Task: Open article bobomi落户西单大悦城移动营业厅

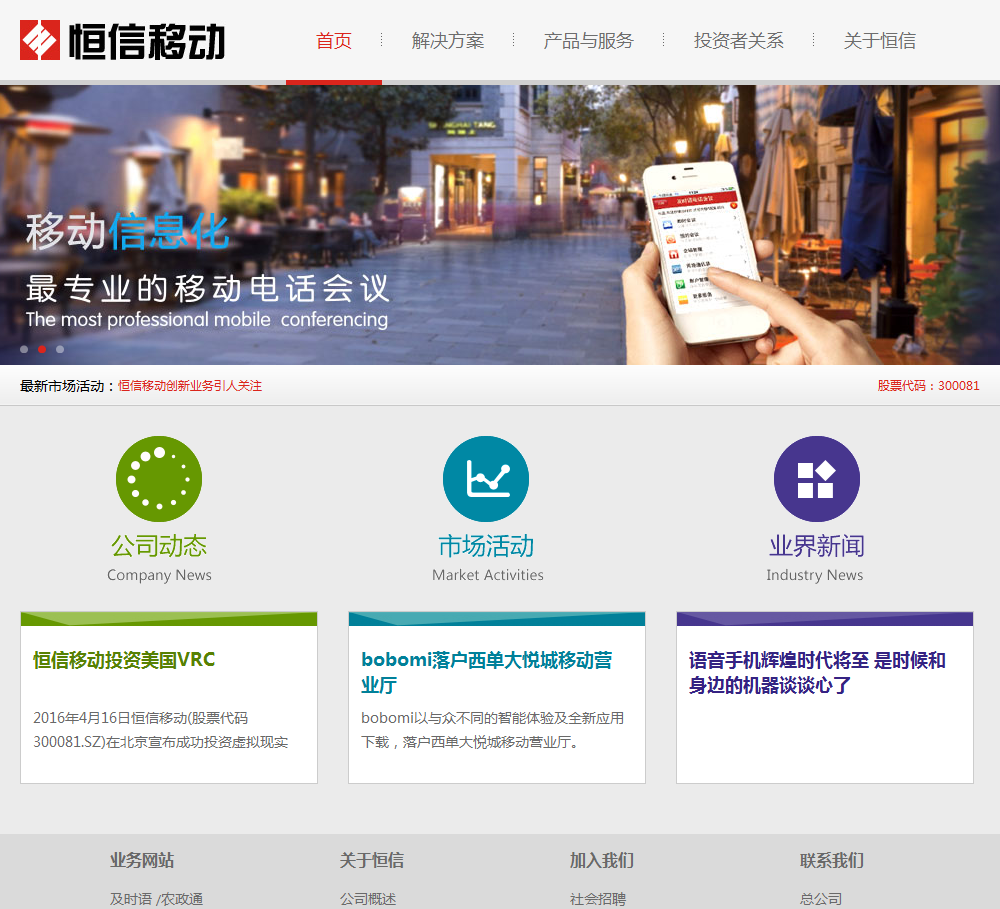Action: click(487, 672)
